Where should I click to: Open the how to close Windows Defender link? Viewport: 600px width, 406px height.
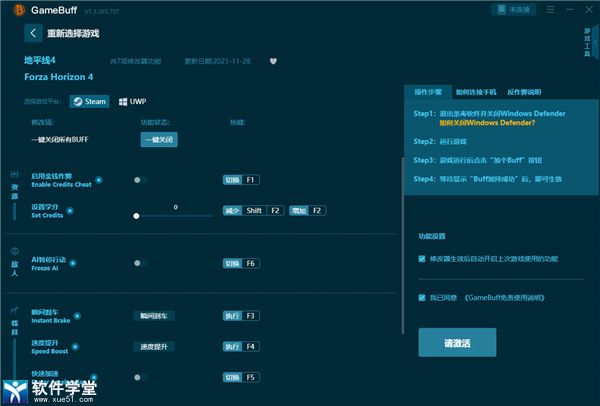[x=487, y=123]
